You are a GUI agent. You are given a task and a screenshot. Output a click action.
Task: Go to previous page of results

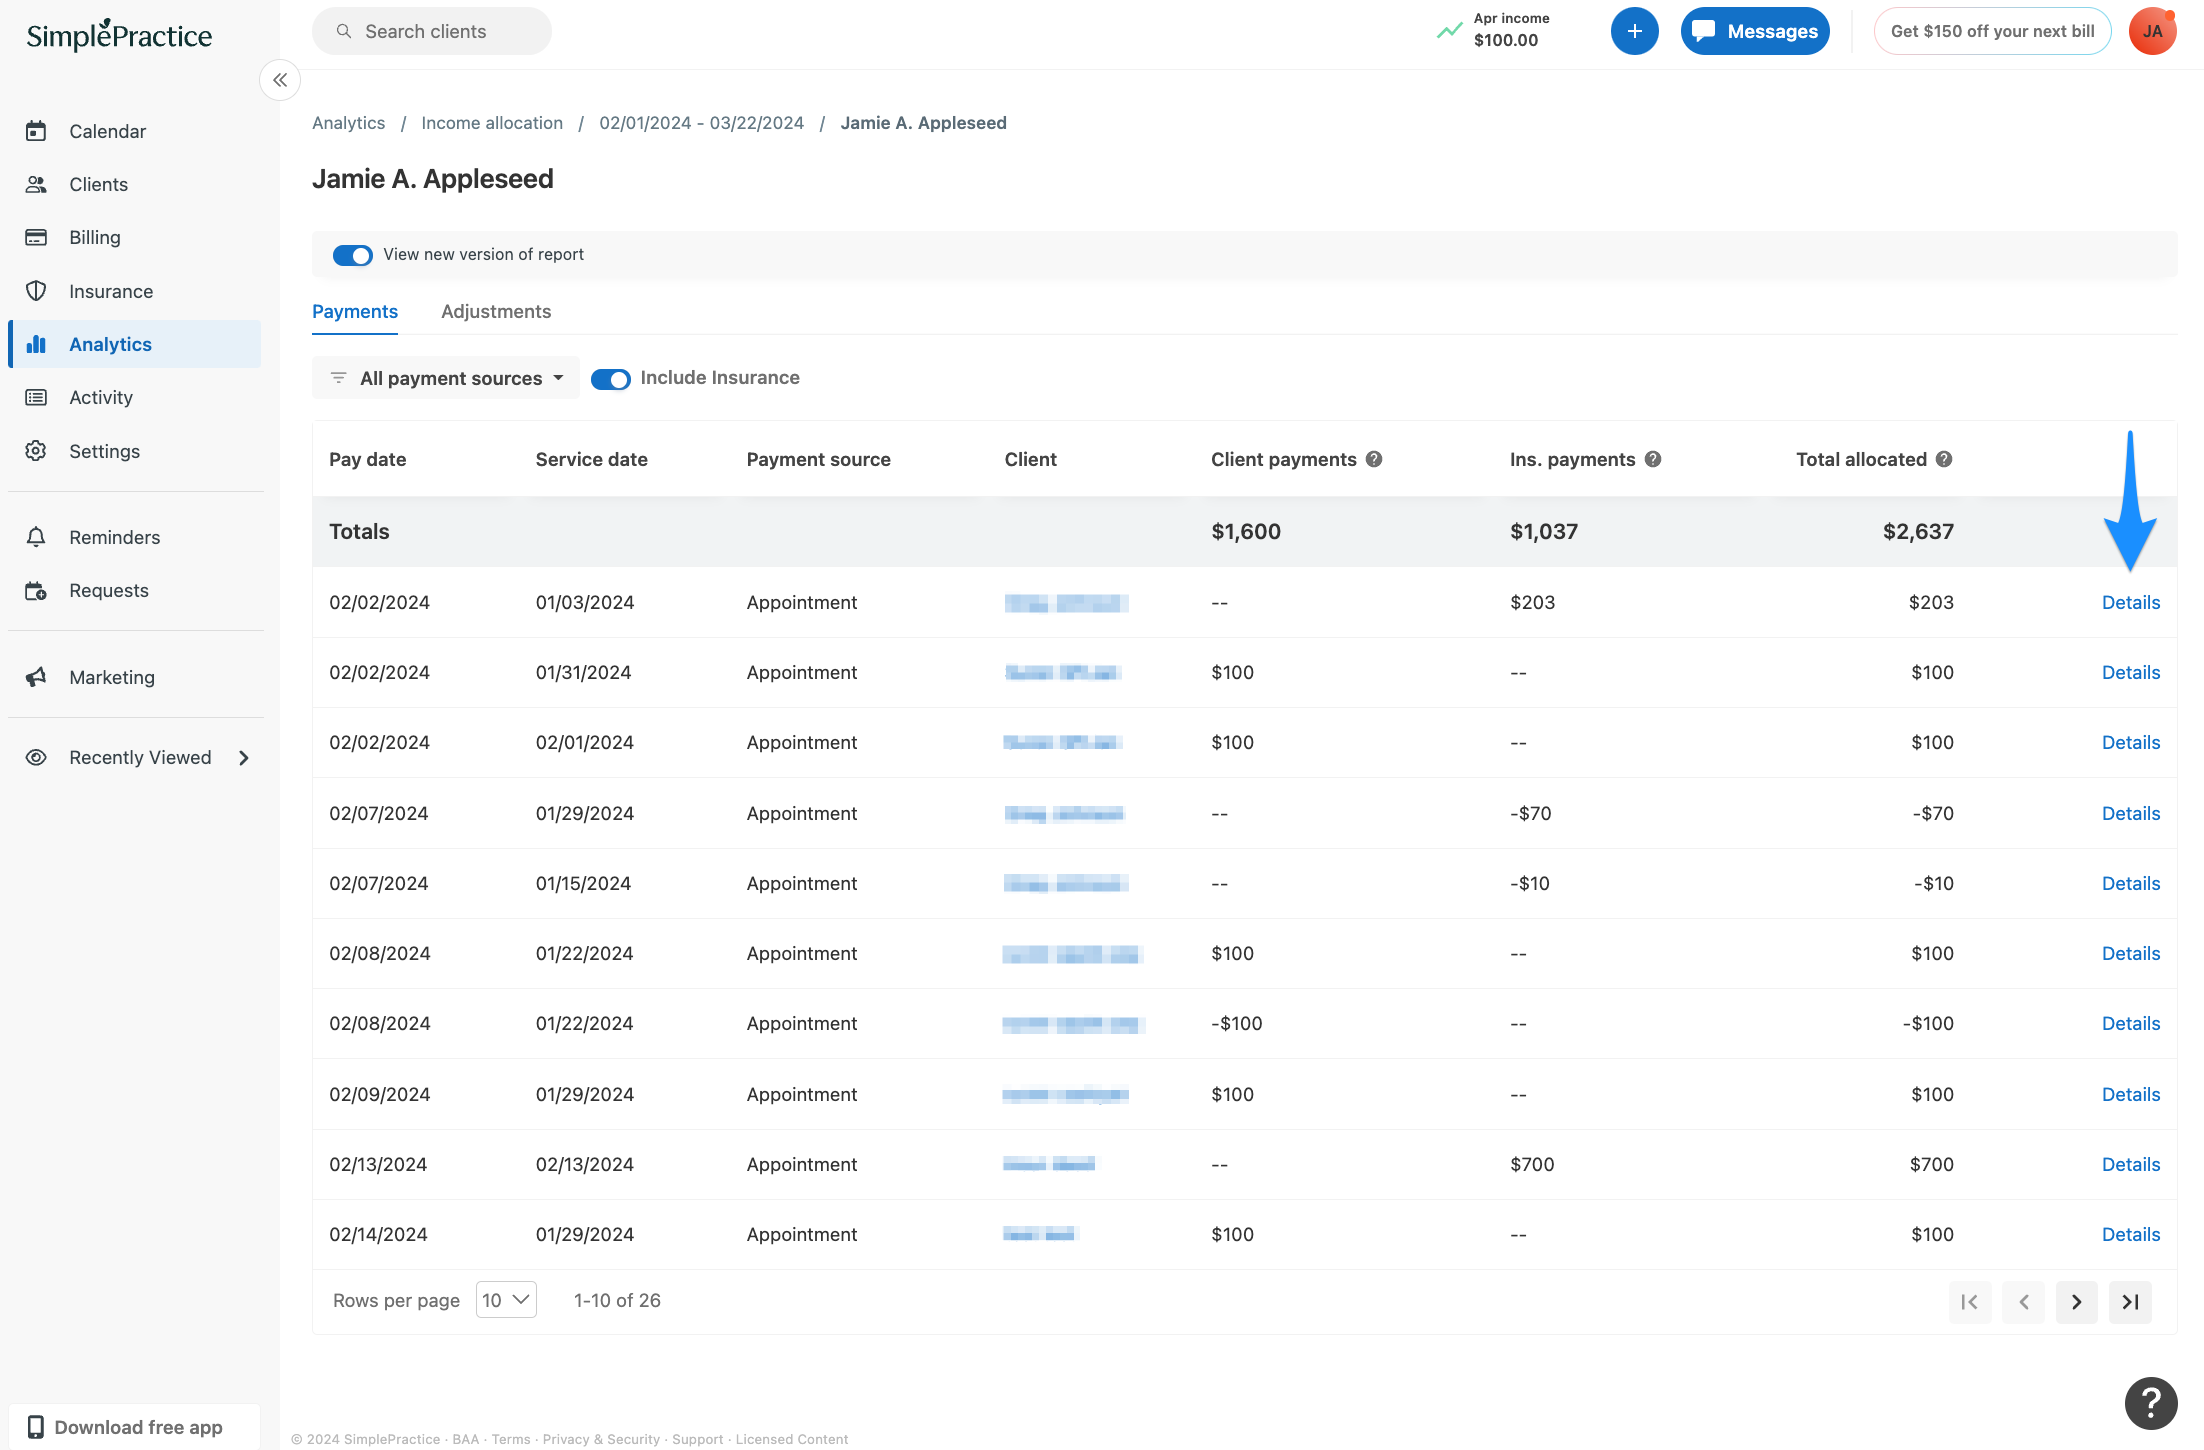(x=2024, y=1302)
